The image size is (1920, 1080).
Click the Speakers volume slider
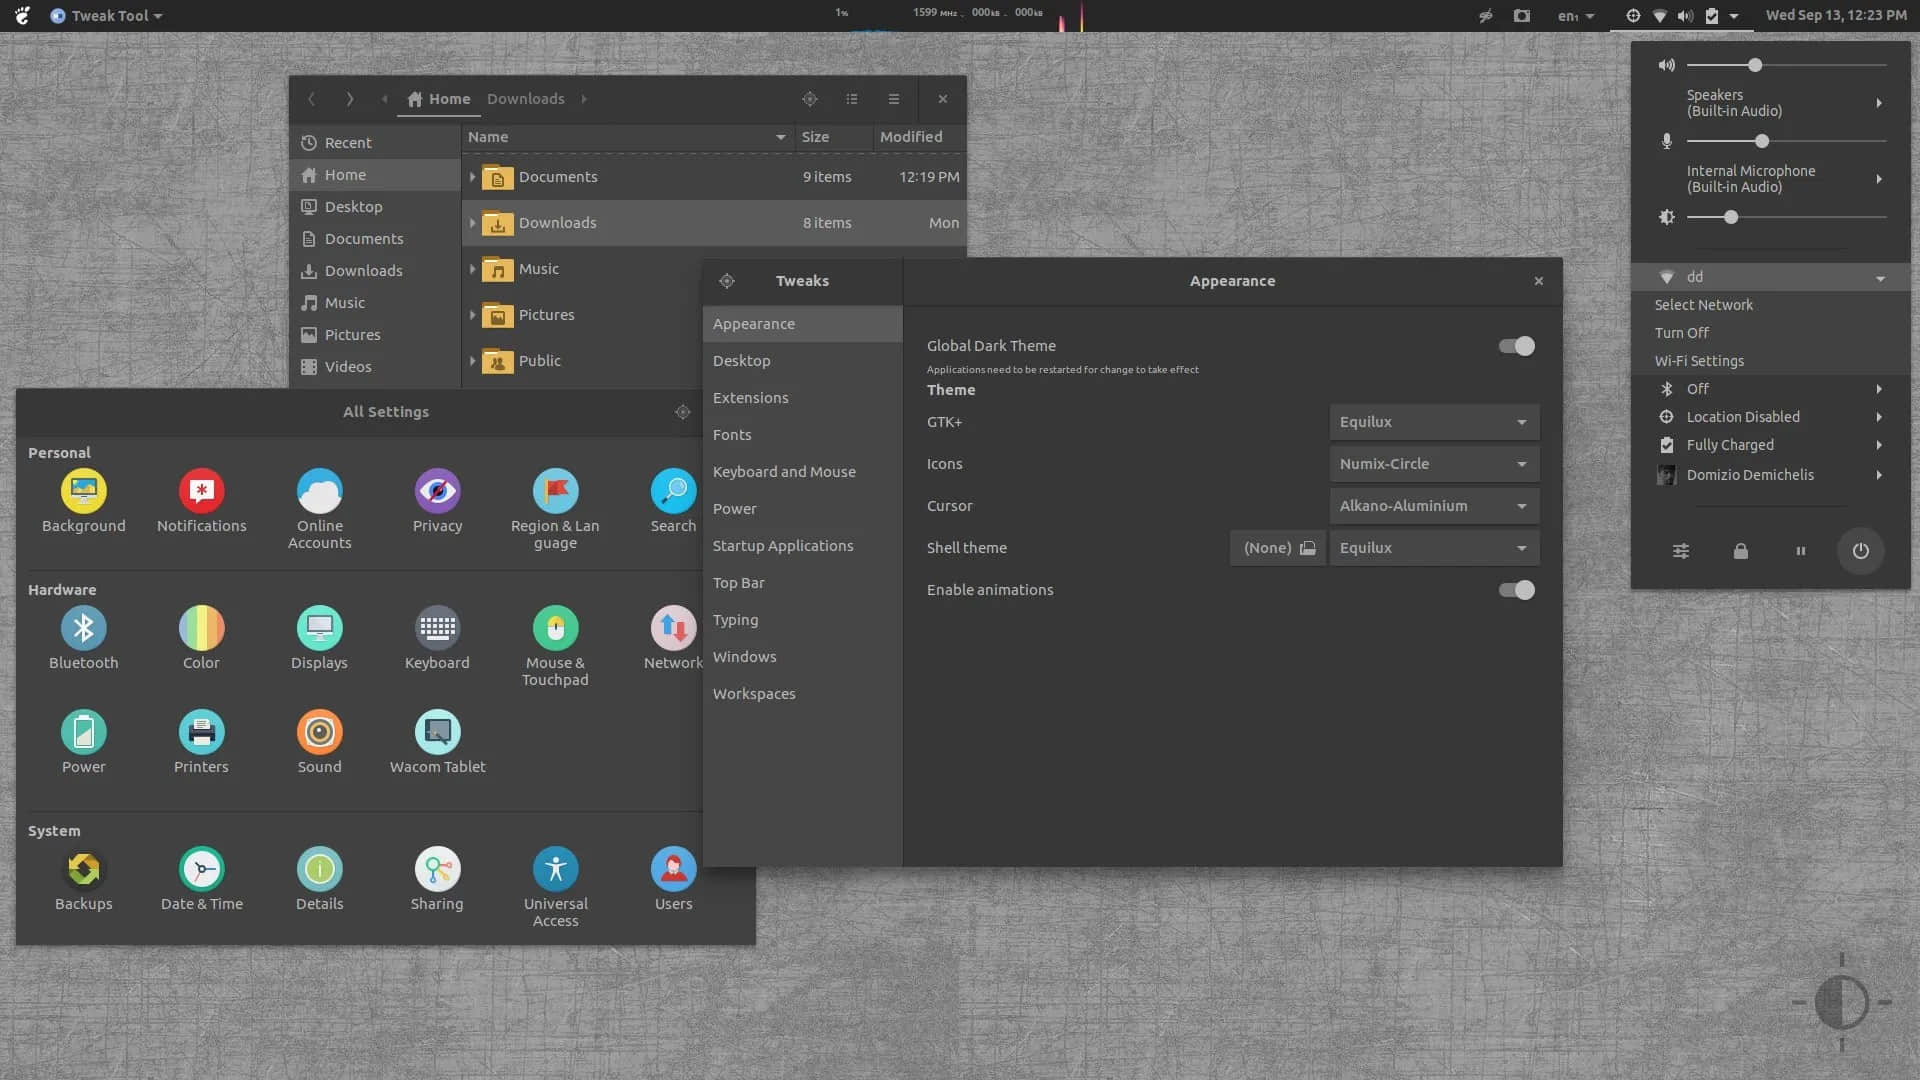[x=1755, y=65]
